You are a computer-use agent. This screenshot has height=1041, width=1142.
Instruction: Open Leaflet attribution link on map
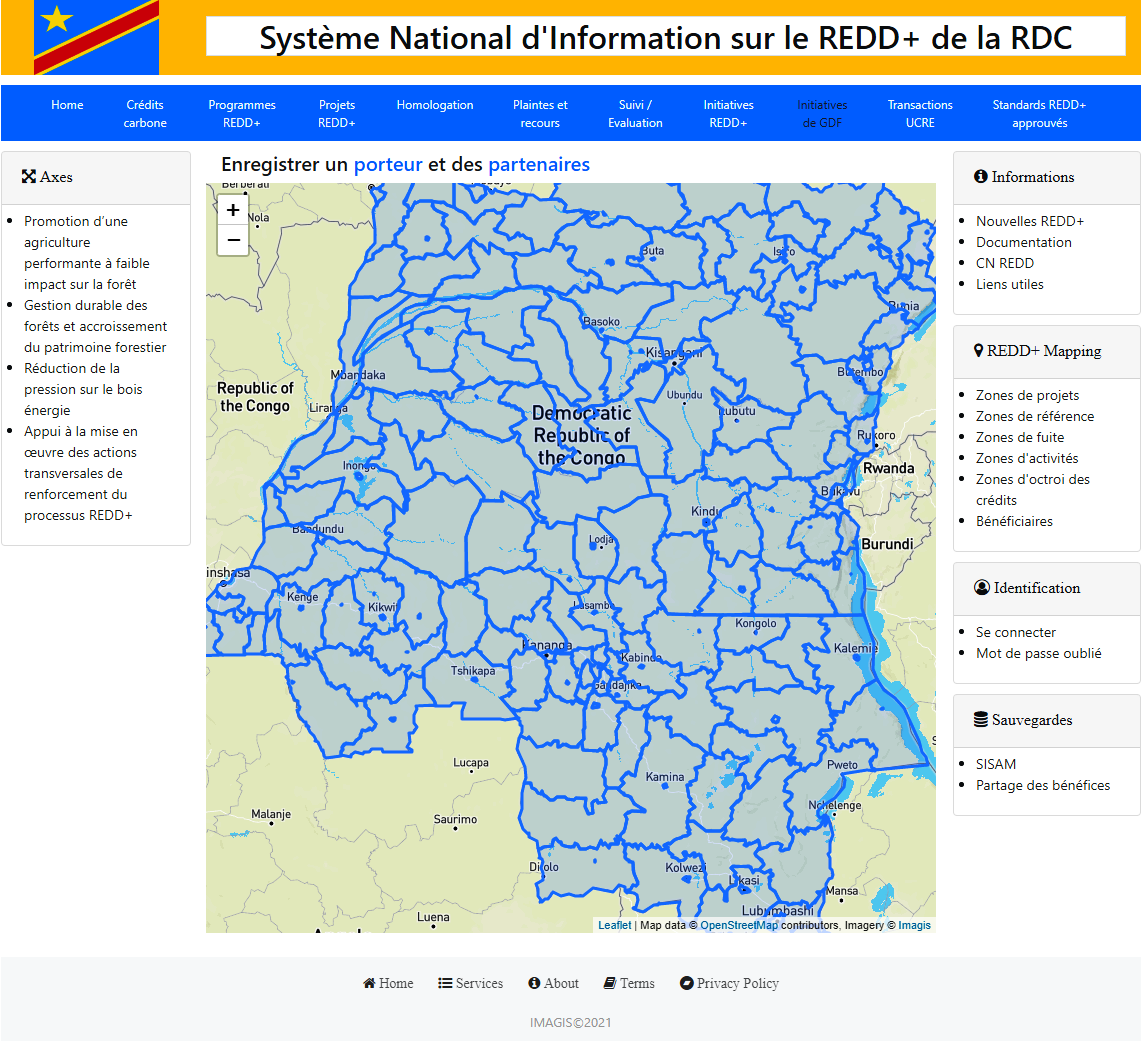pyautogui.click(x=614, y=925)
